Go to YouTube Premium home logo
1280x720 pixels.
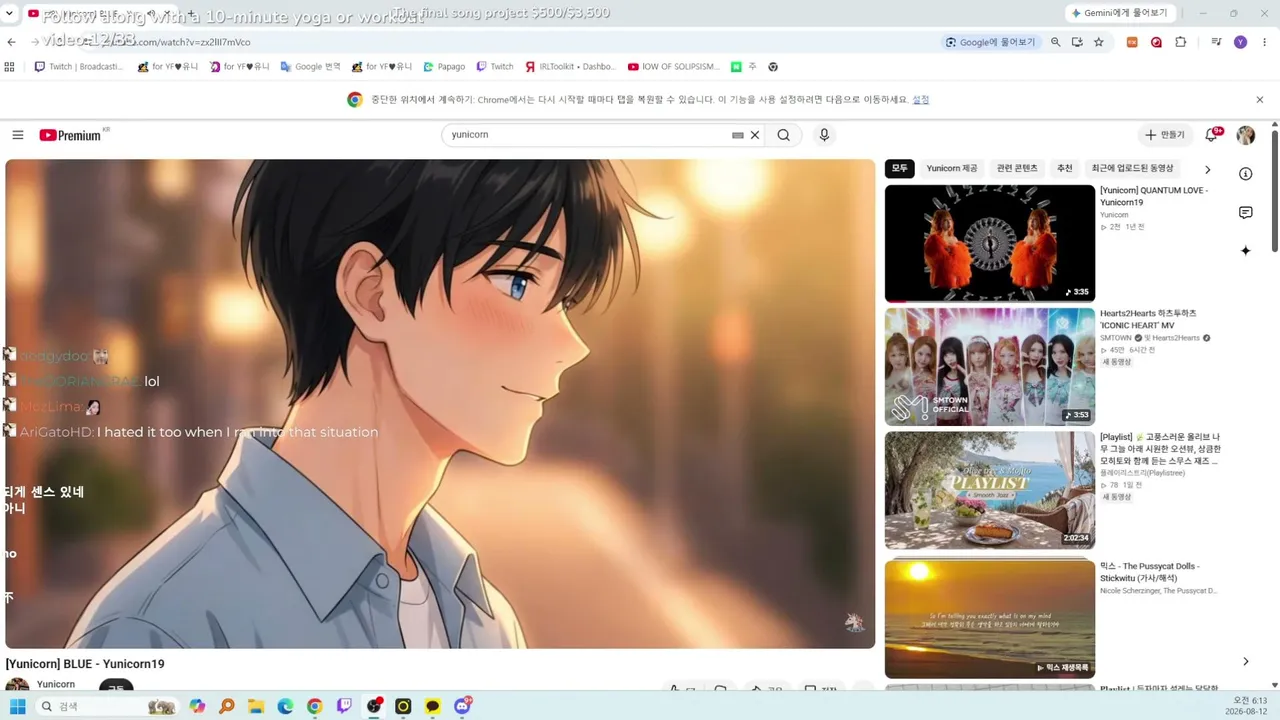click(71, 135)
